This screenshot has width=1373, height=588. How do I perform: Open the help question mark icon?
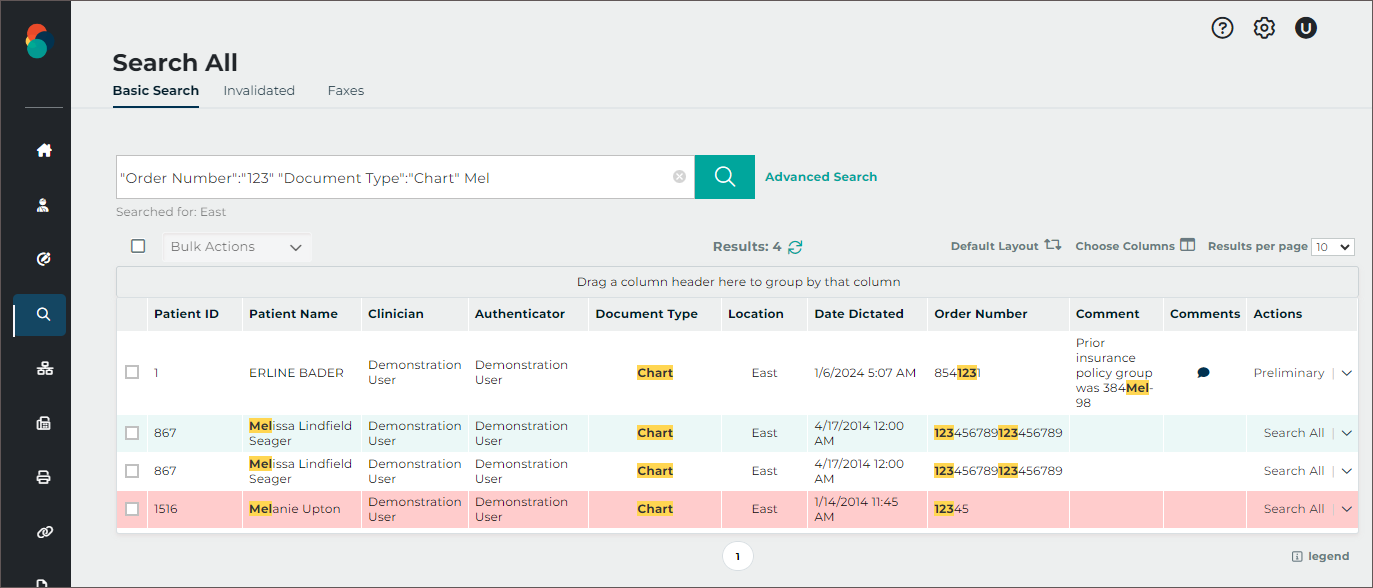[x=1222, y=28]
